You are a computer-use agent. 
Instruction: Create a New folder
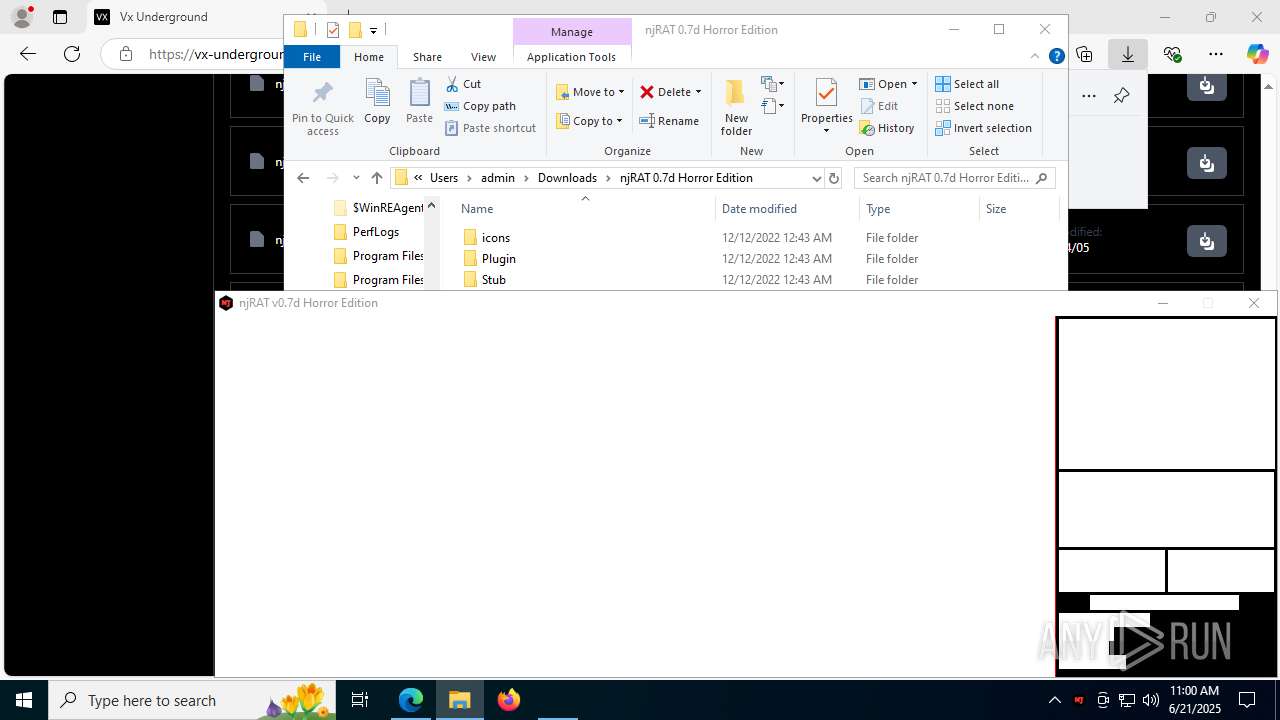(736, 108)
